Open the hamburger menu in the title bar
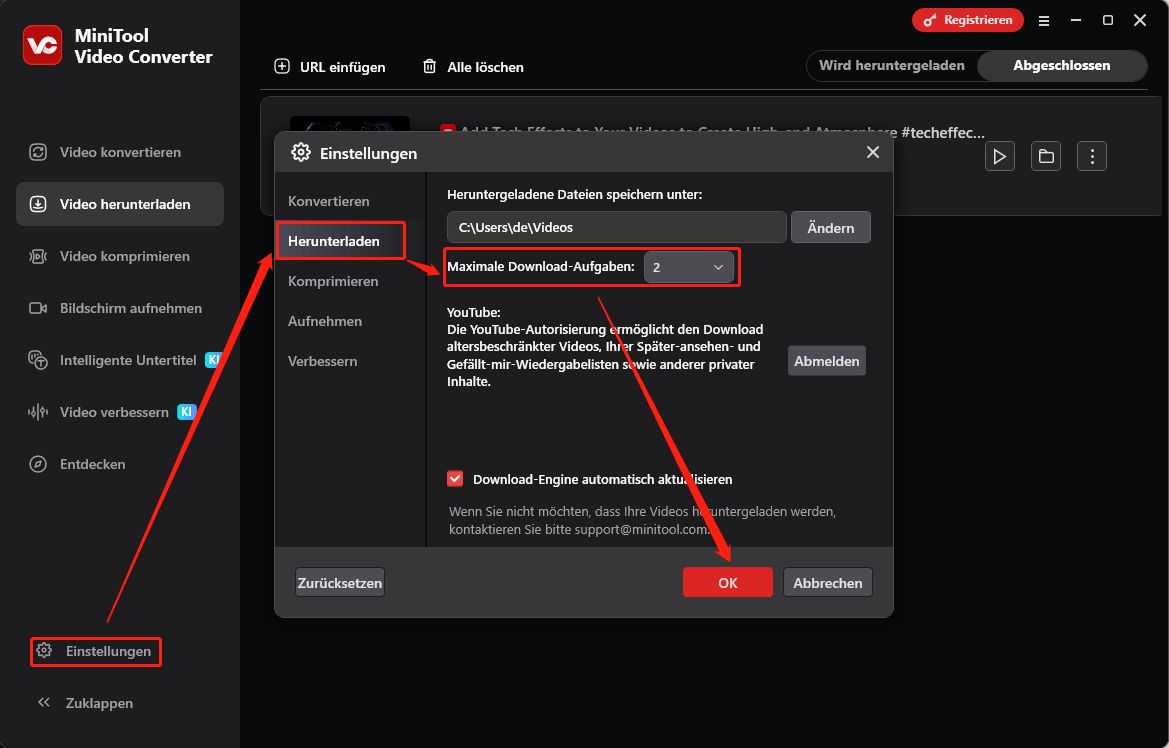1169x748 pixels. pyautogui.click(x=1044, y=21)
